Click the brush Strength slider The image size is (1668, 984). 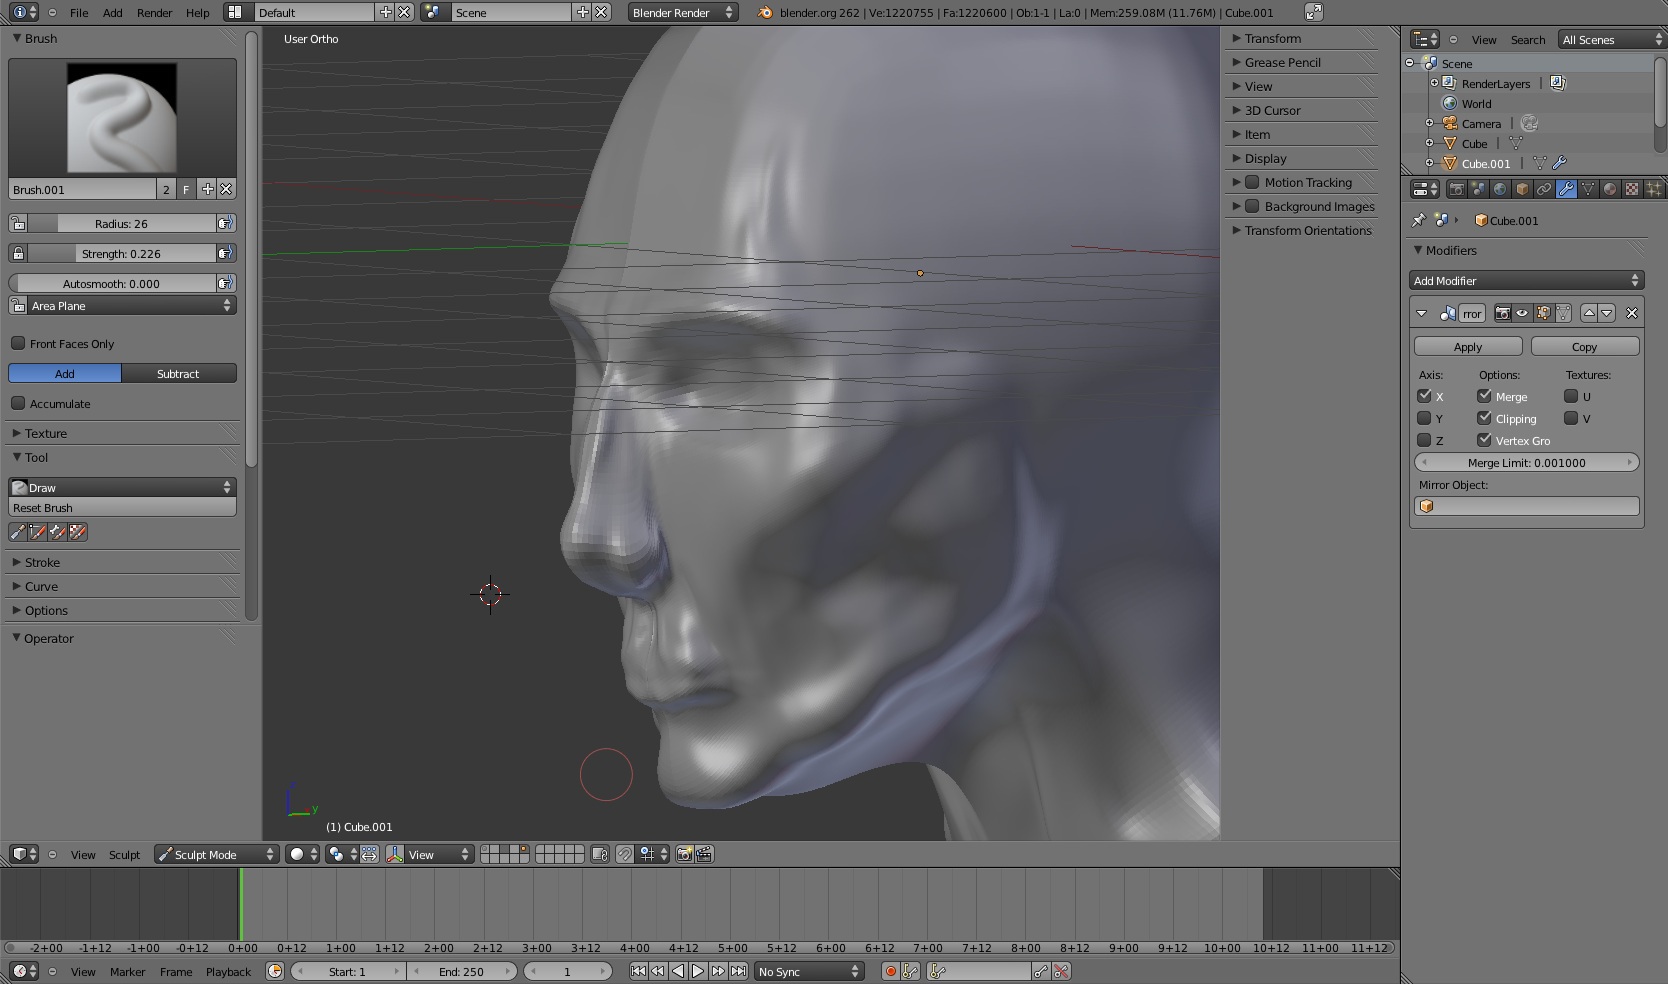coord(121,253)
